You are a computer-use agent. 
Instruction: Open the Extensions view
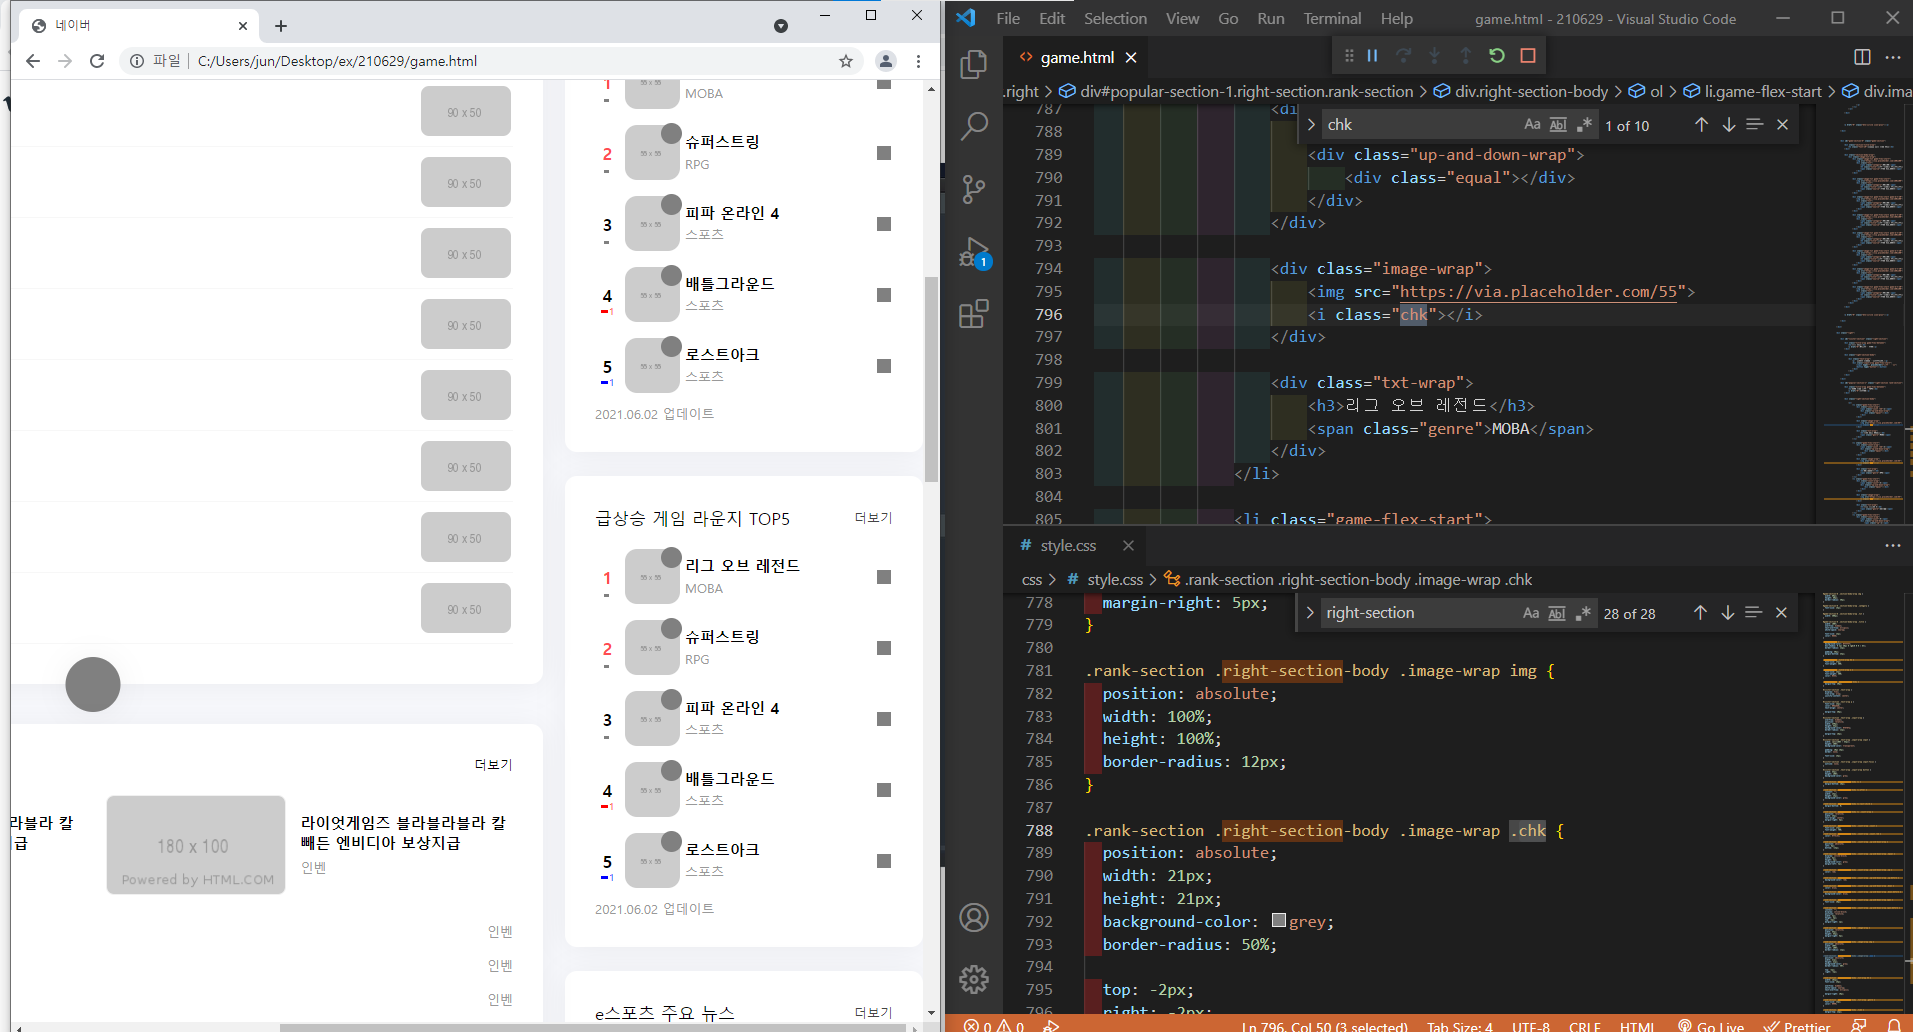click(x=973, y=315)
